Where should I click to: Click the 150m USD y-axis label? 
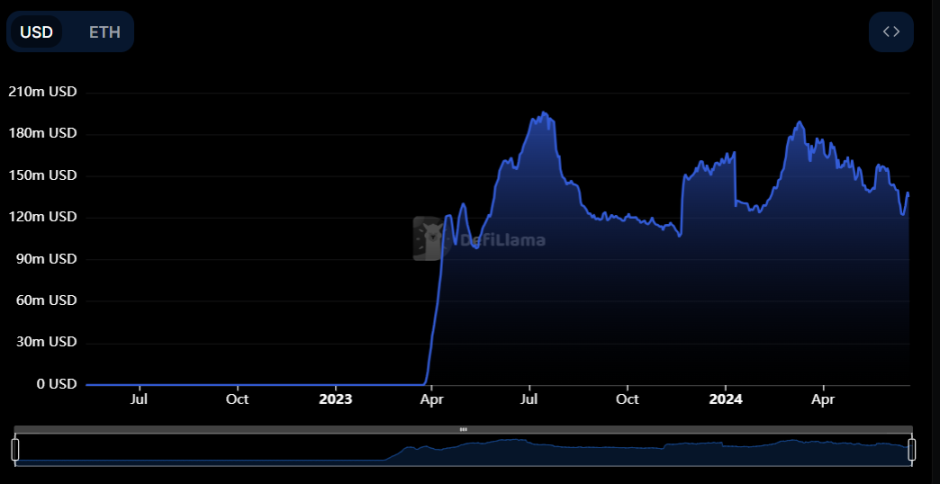click(42, 175)
